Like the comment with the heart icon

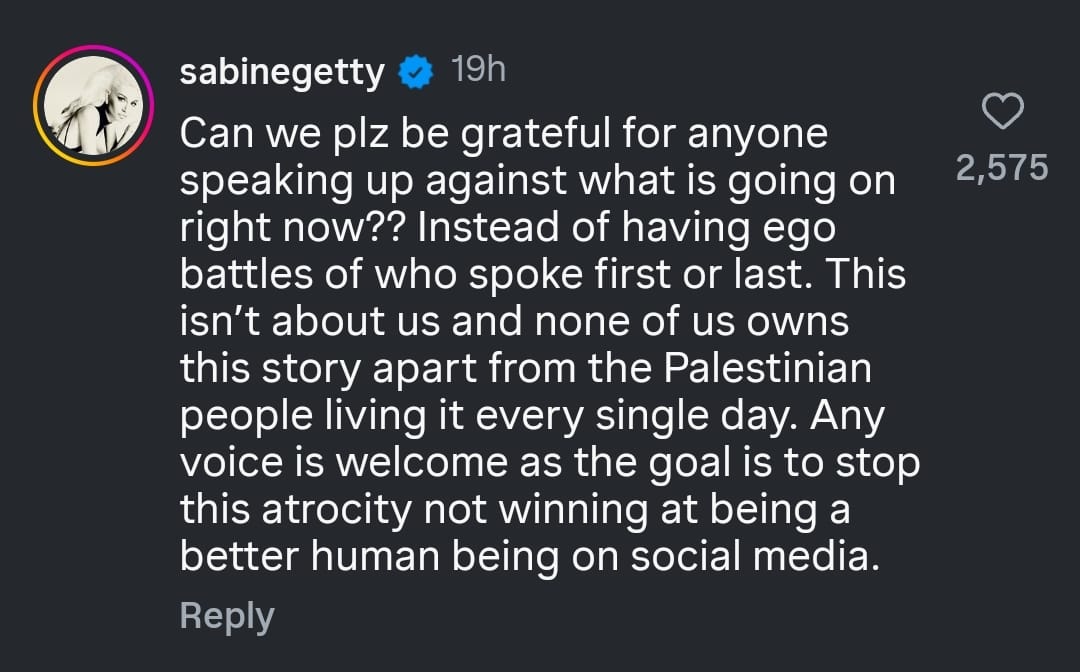tap(1003, 112)
